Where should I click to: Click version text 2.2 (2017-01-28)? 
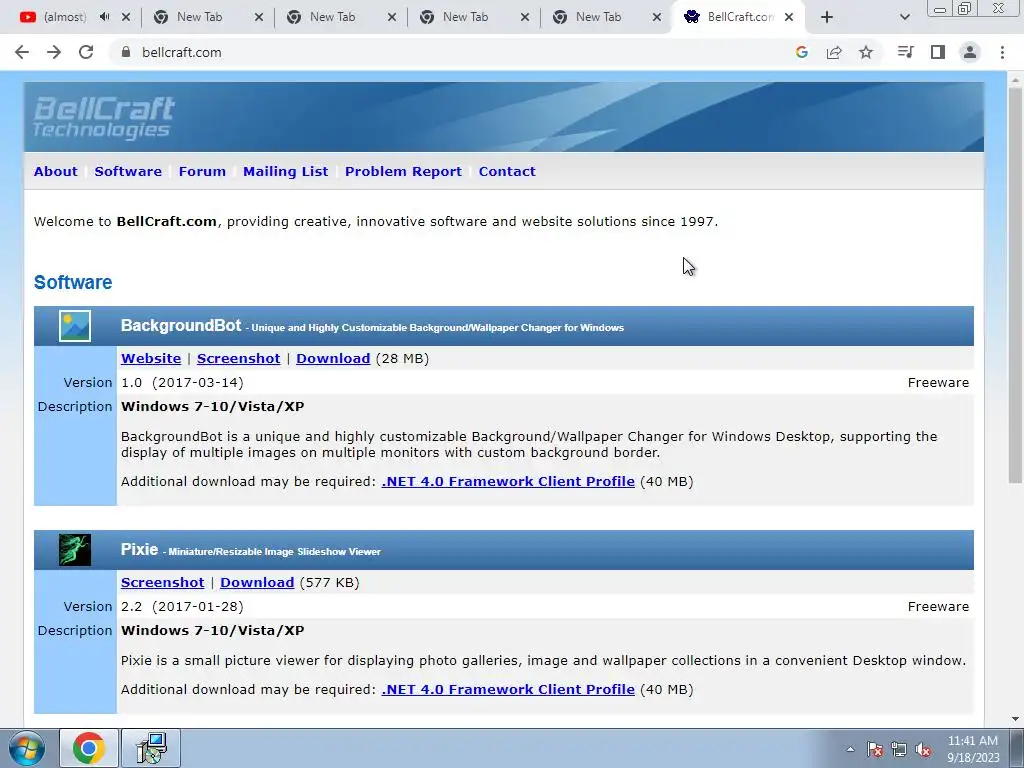click(x=182, y=607)
